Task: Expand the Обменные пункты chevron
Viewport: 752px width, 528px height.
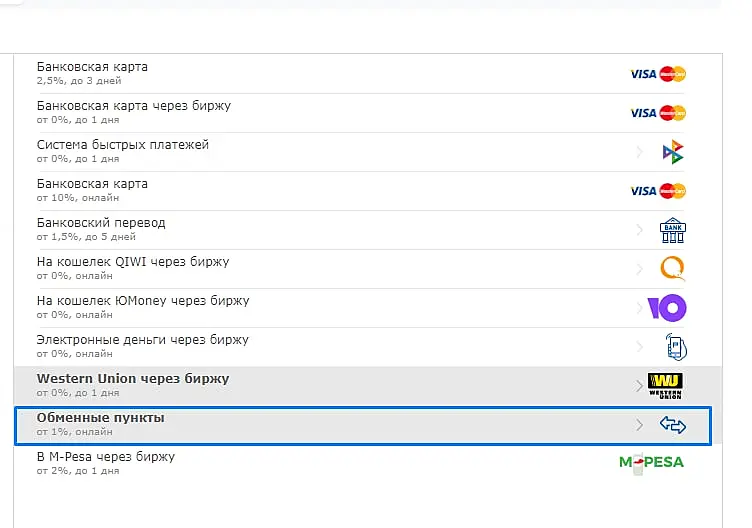Action: tap(639, 425)
